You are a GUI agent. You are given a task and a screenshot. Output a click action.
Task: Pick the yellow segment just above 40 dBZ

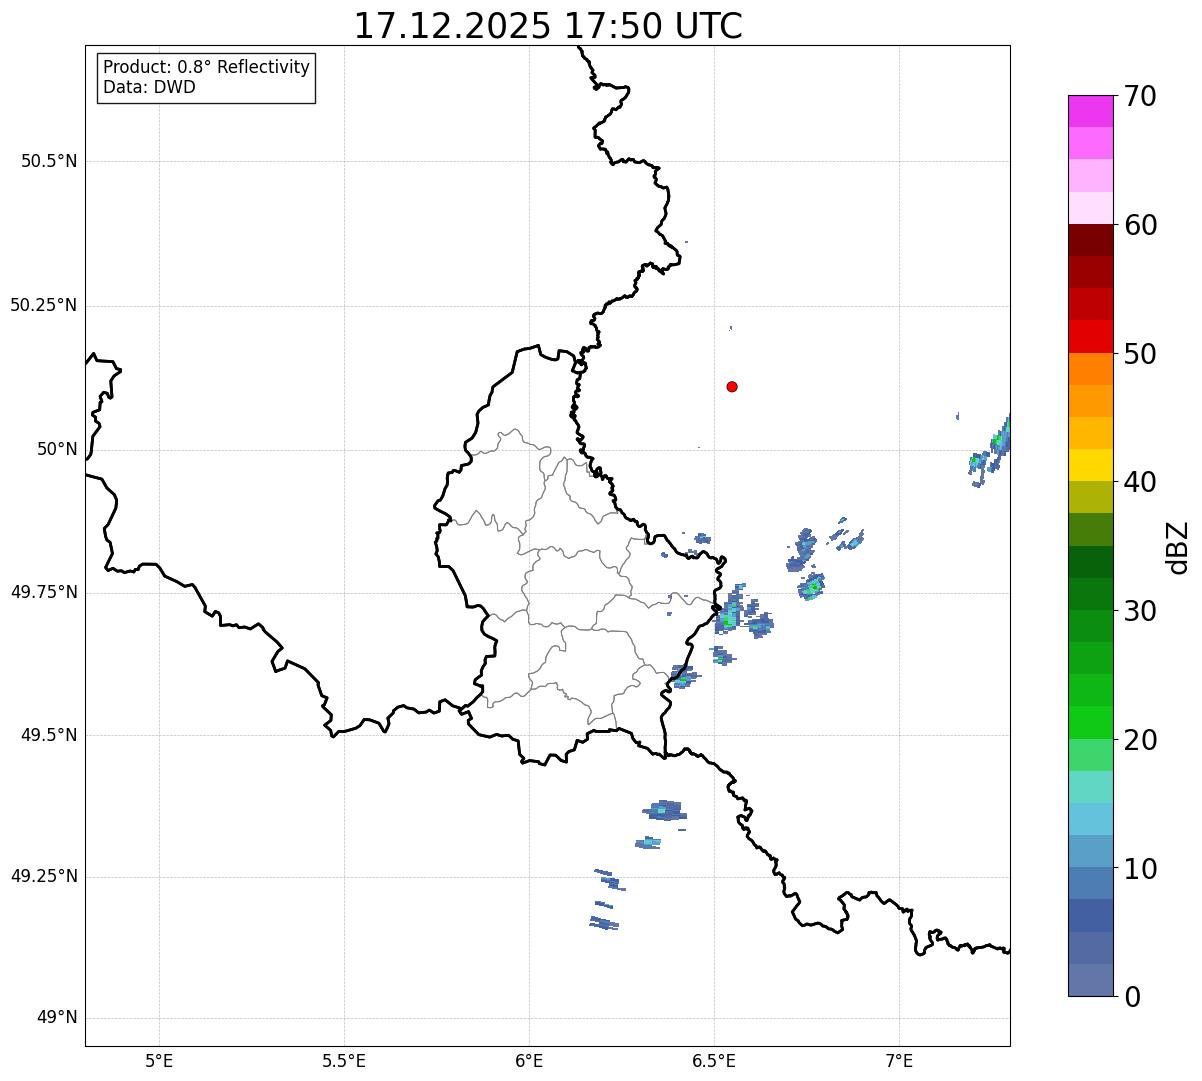point(1091,465)
